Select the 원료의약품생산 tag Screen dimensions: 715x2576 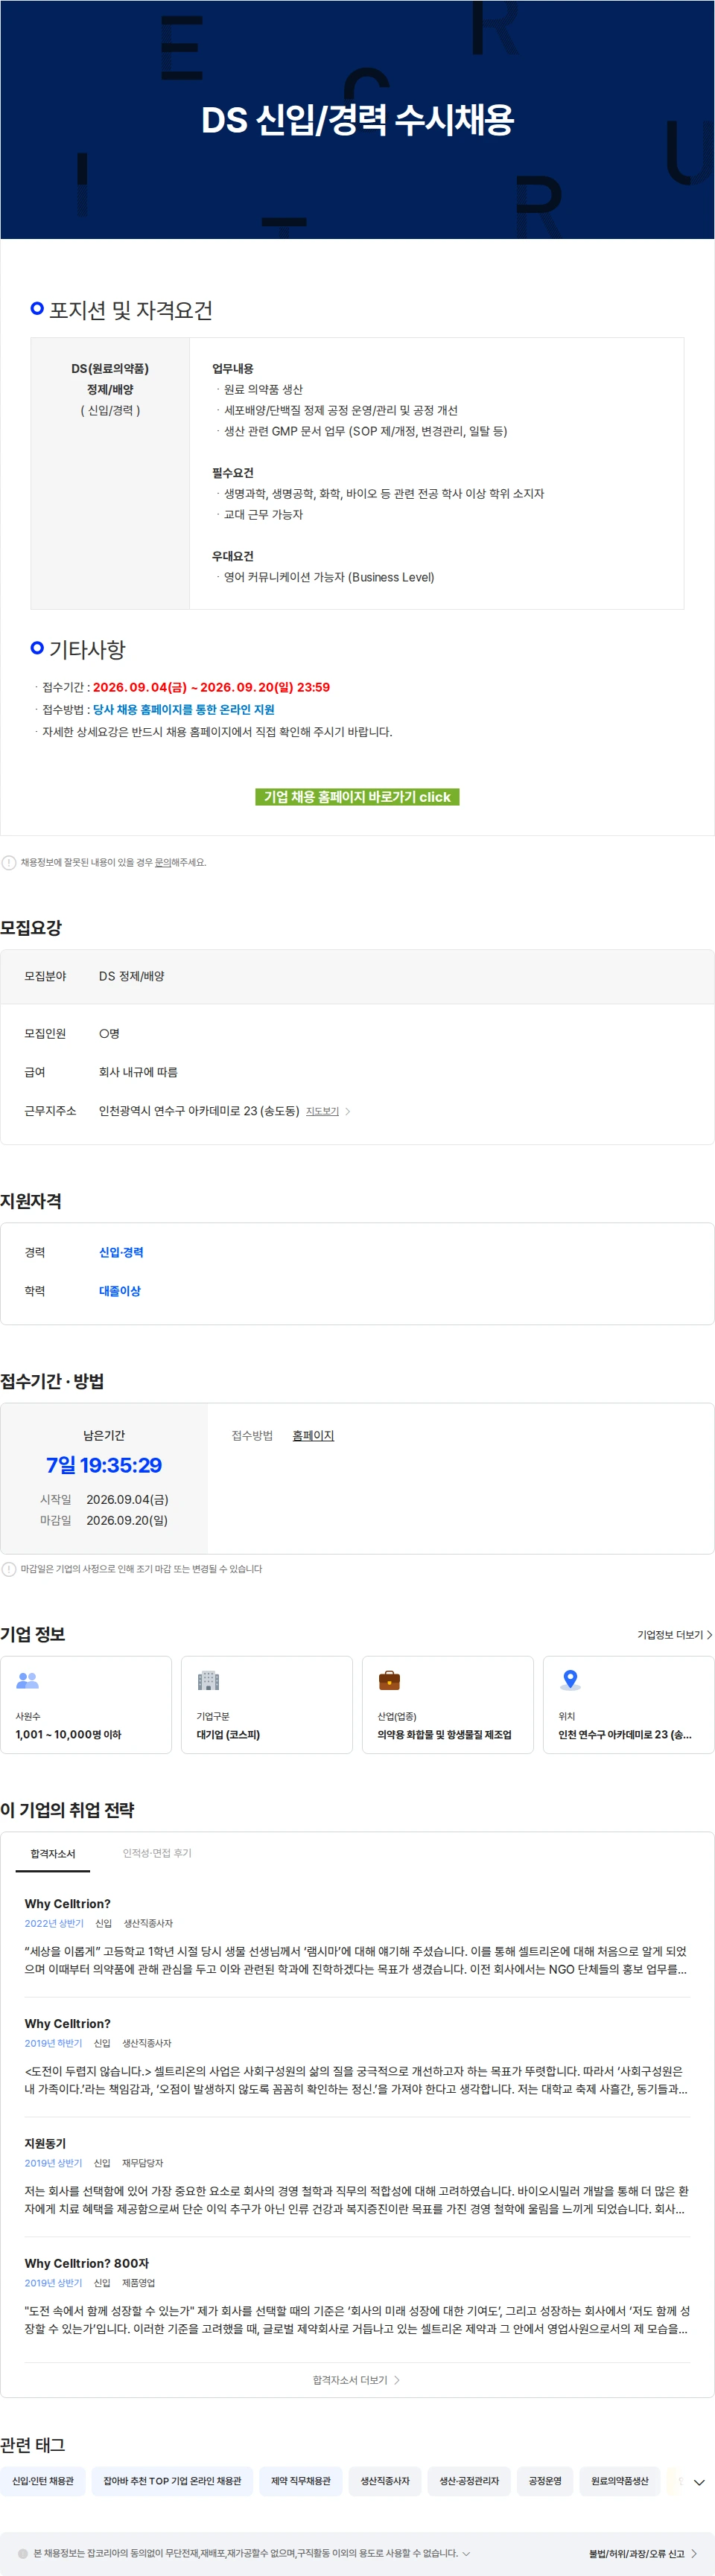tap(620, 2481)
